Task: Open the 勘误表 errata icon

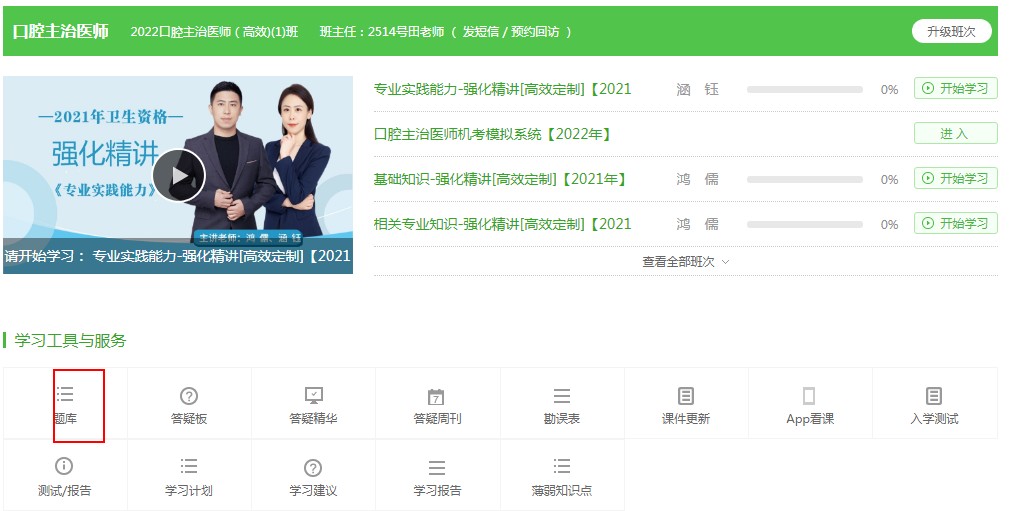Action: 561,397
